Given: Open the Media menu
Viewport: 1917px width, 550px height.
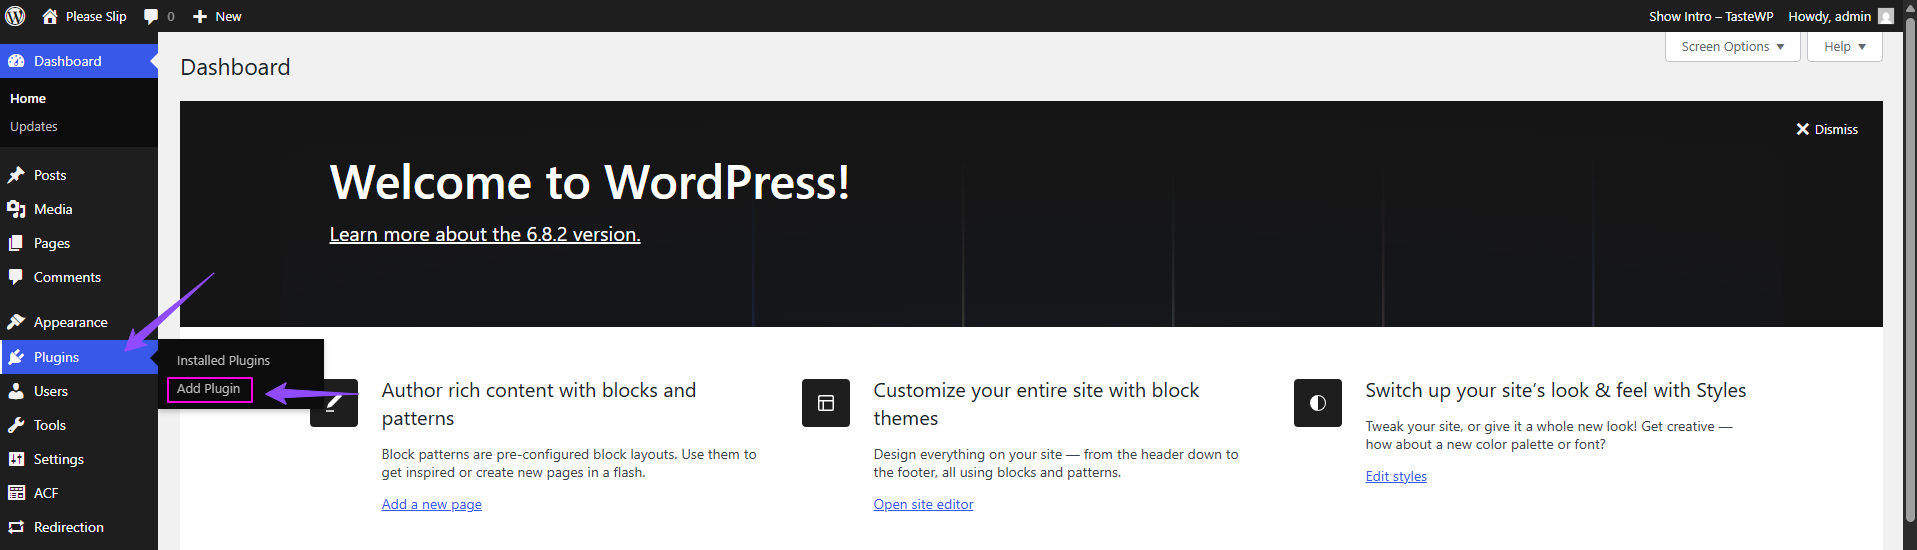Looking at the screenshot, I should tap(79, 209).
